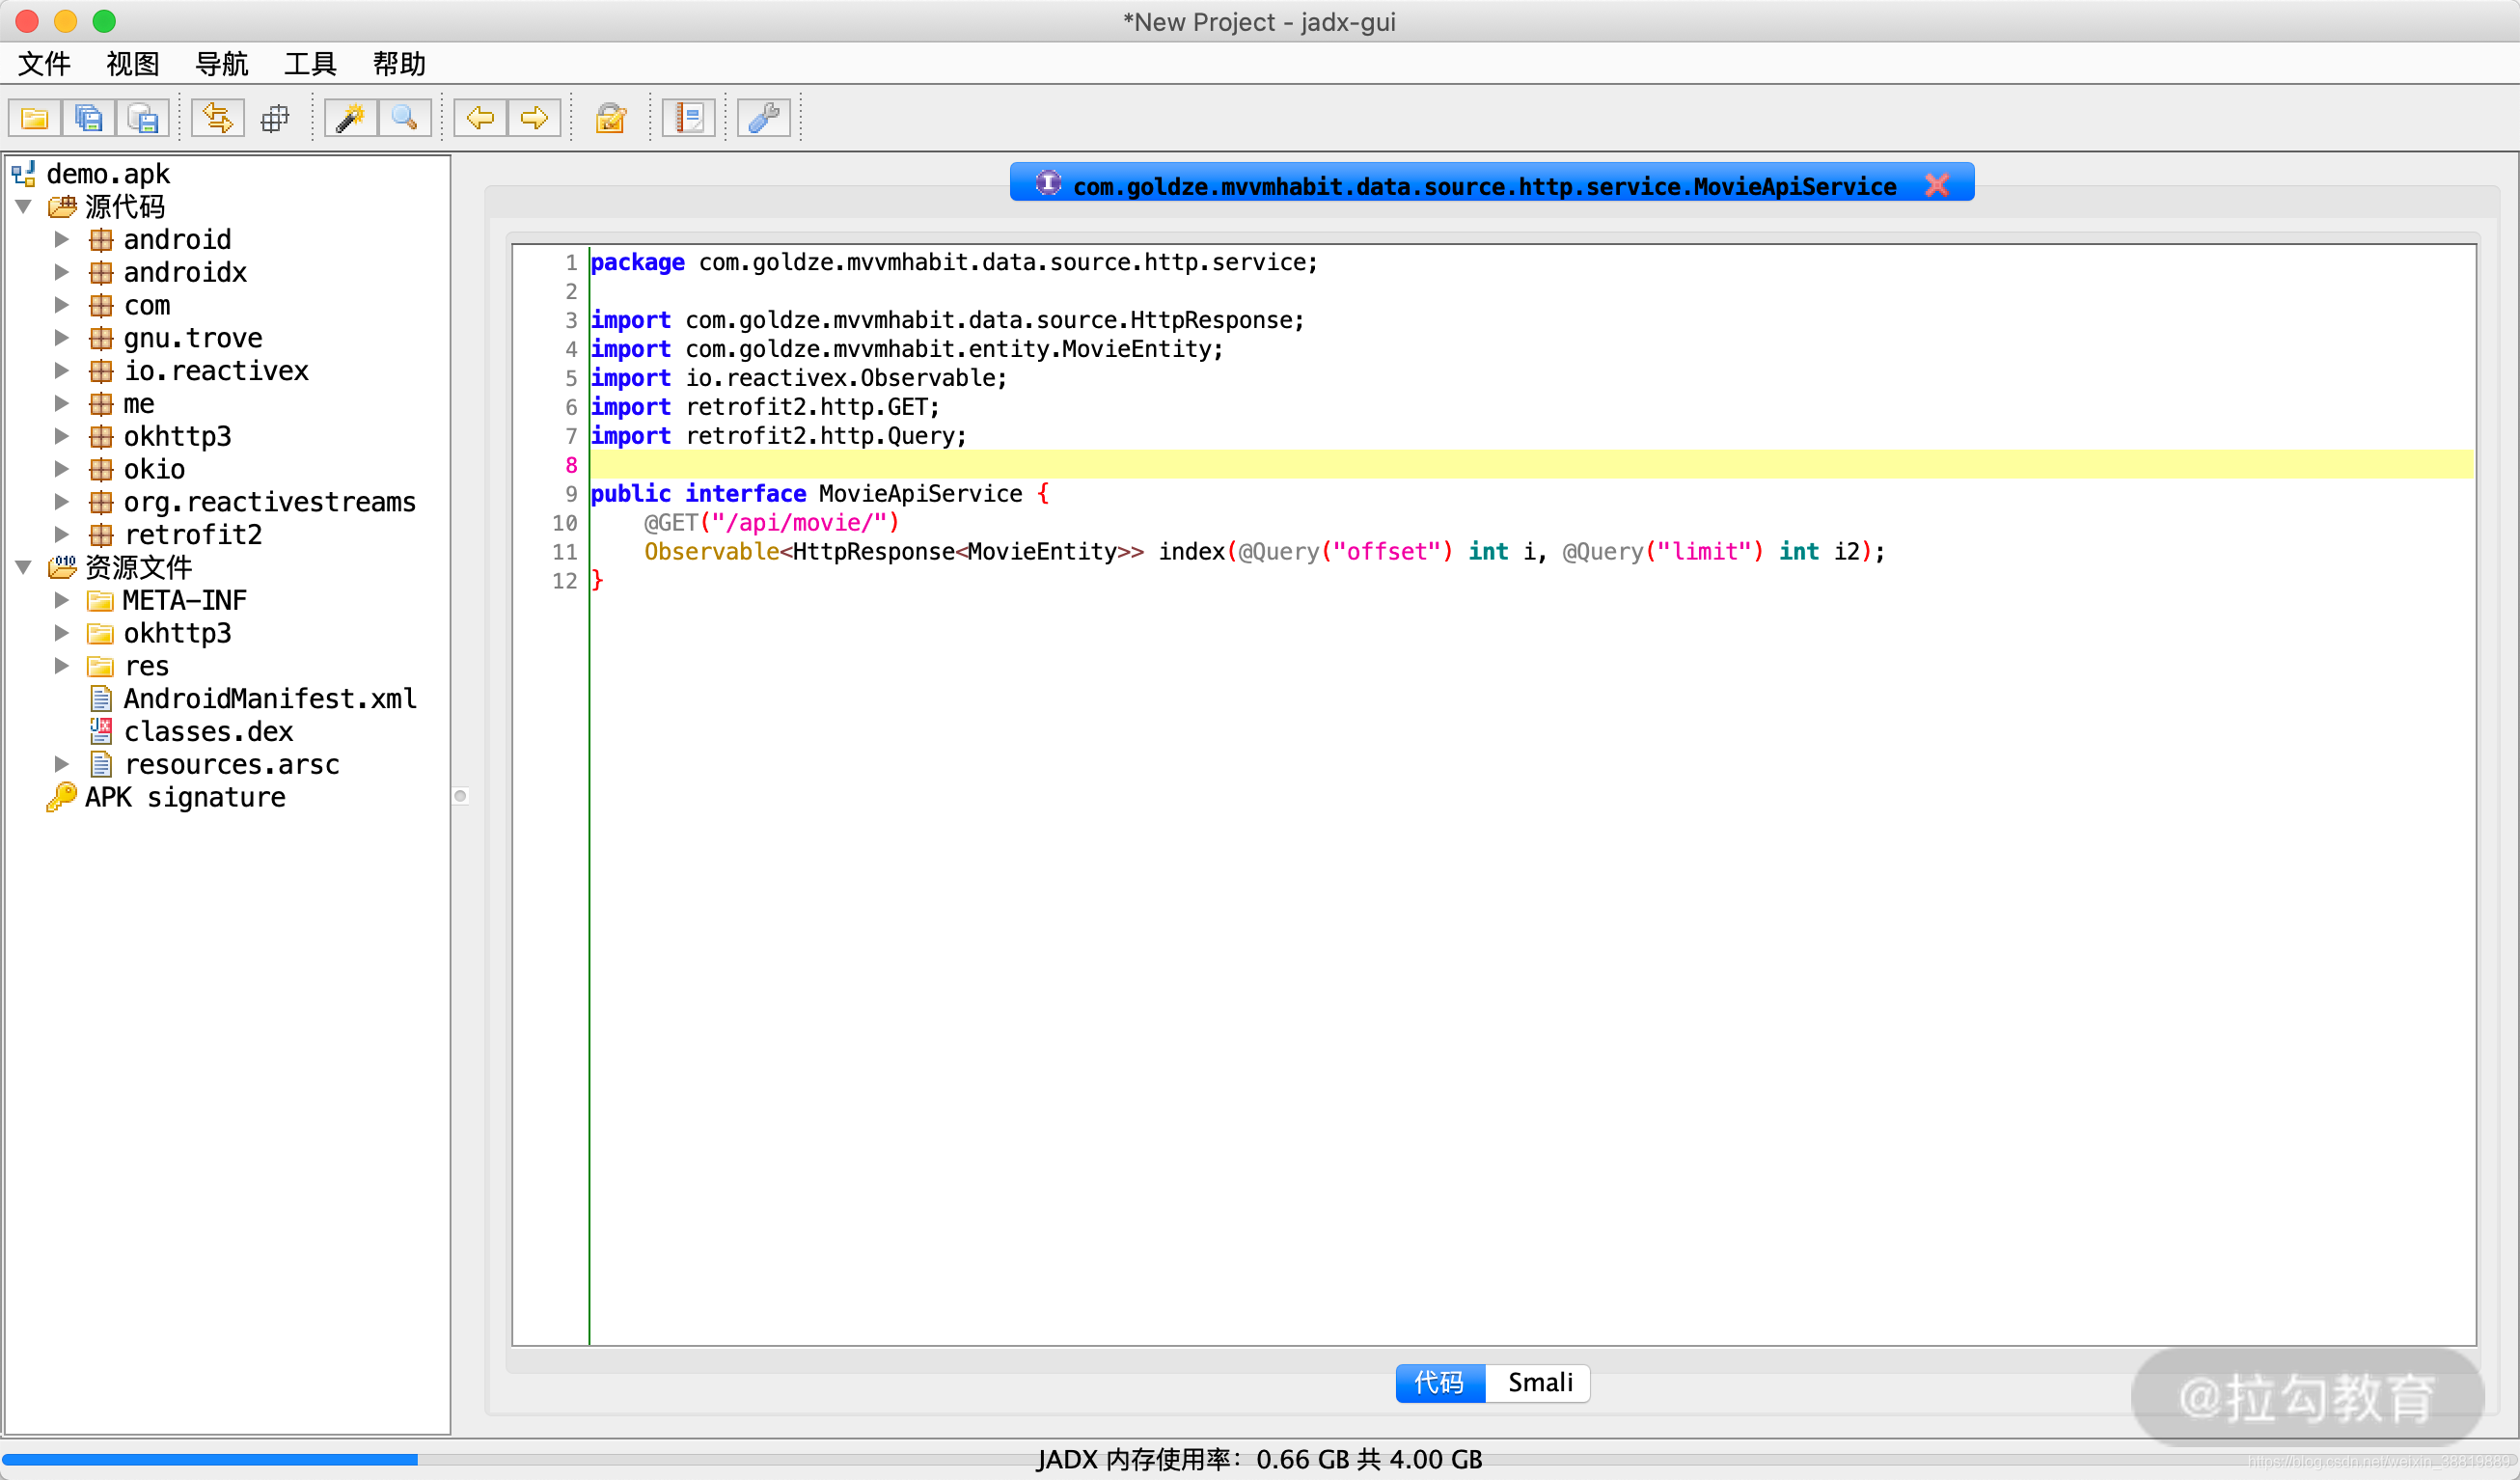Click the deobfuscation toolbar icon
This screenshot has width=2520, height=1480.
click(610, 118)
